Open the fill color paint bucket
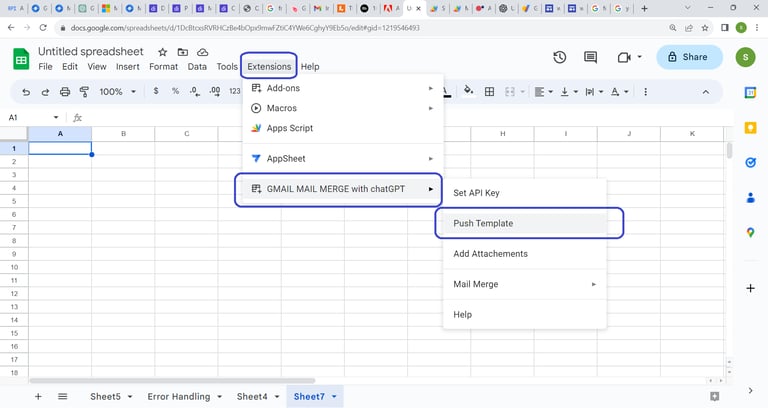This screenshot has width=768, height=408. (469, 91)
